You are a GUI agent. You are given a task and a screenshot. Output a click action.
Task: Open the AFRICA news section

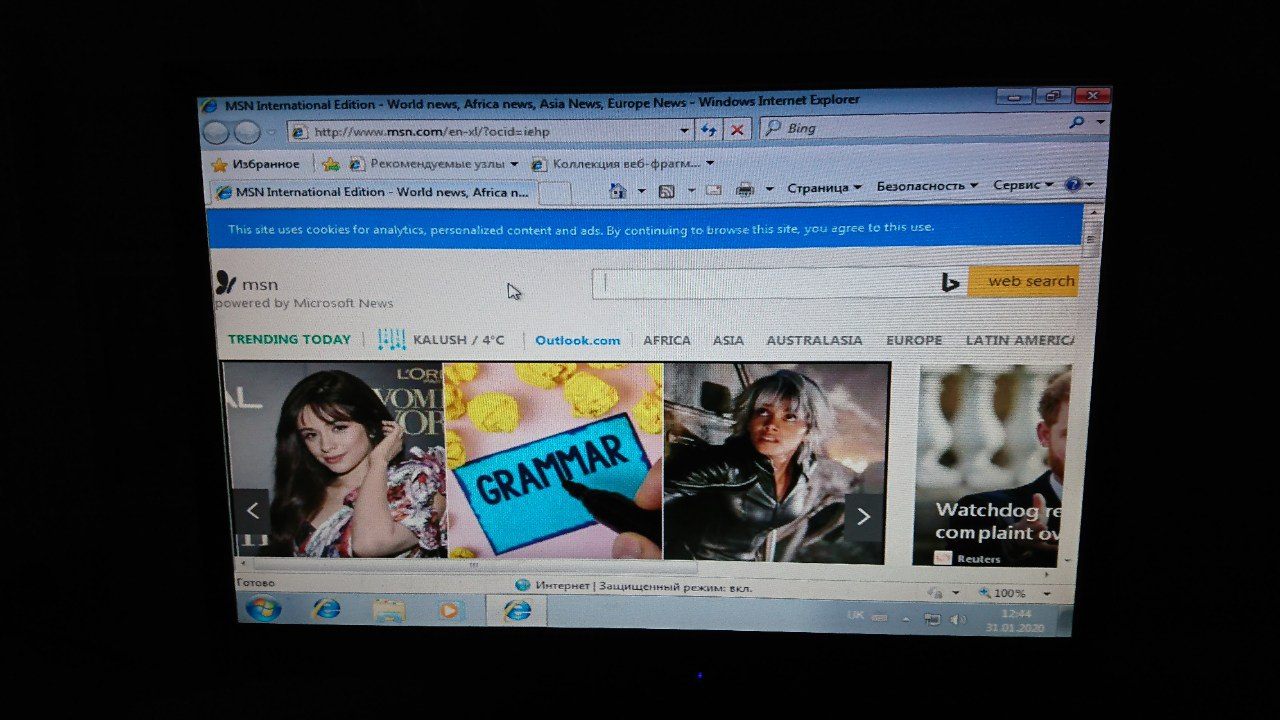point(667,340)
